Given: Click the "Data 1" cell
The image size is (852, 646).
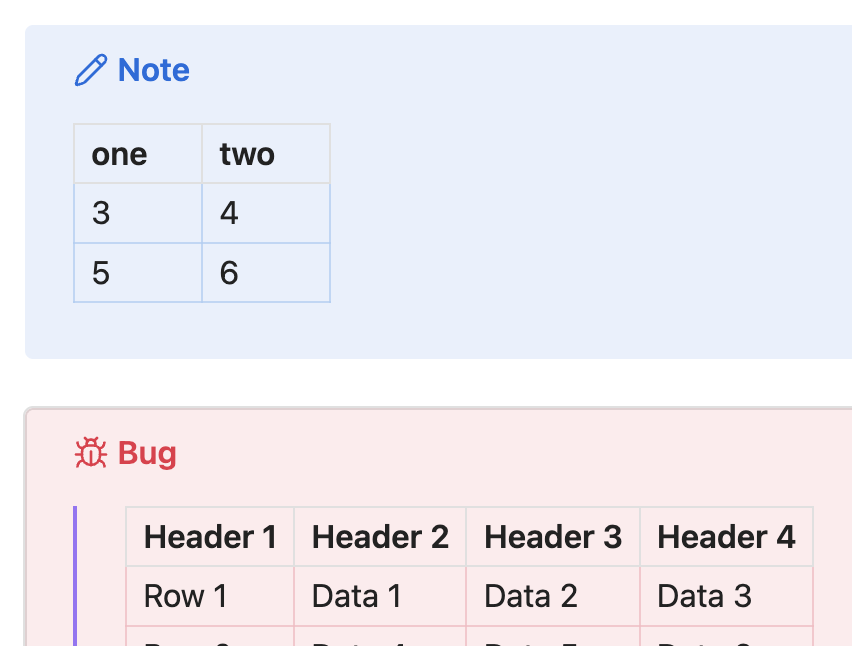Looking at the screenshot, I should 380,597.
